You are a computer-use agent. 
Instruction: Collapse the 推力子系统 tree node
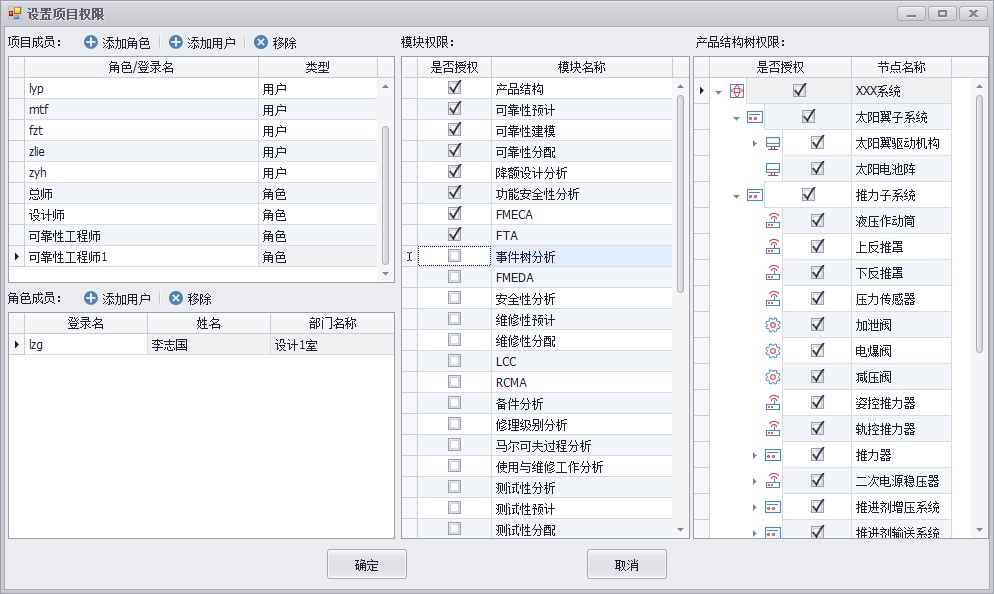point(737,196)
